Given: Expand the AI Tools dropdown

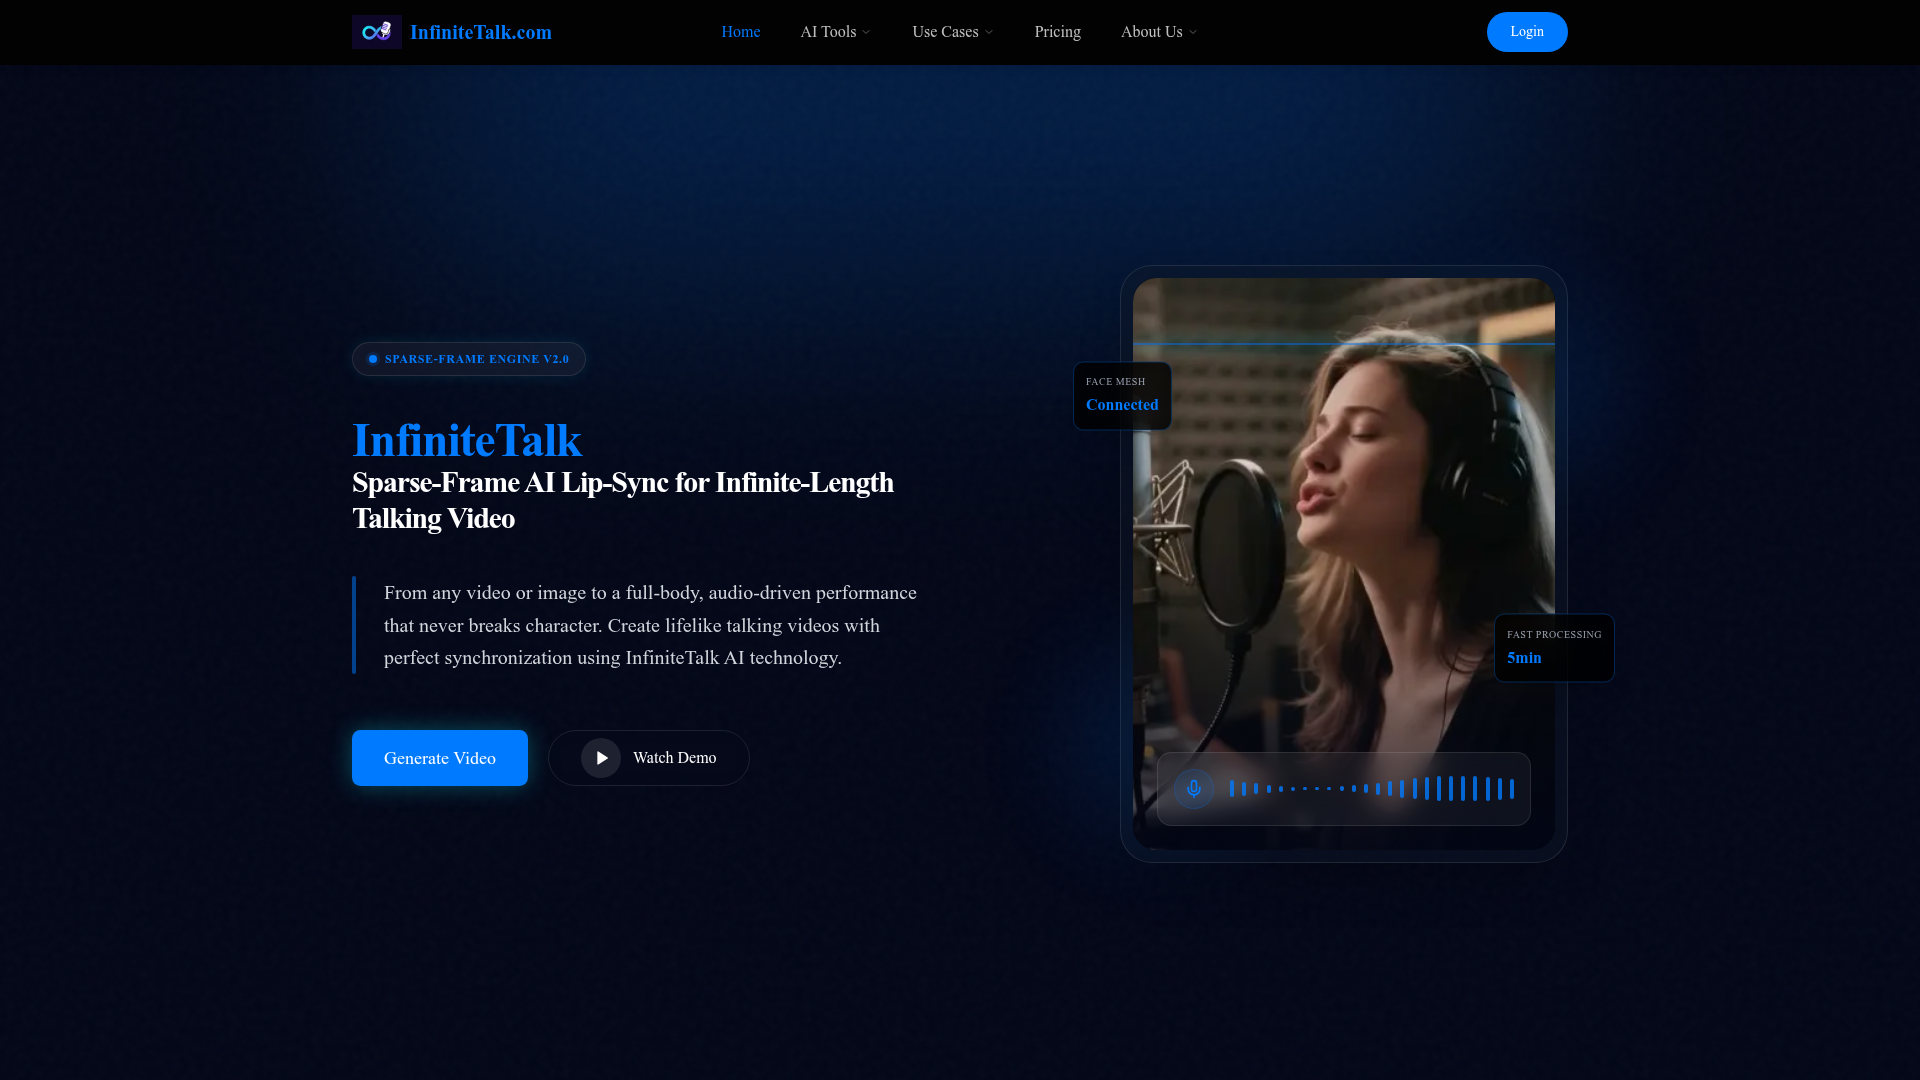Looking at the screenshot, I should click(835, 31).
